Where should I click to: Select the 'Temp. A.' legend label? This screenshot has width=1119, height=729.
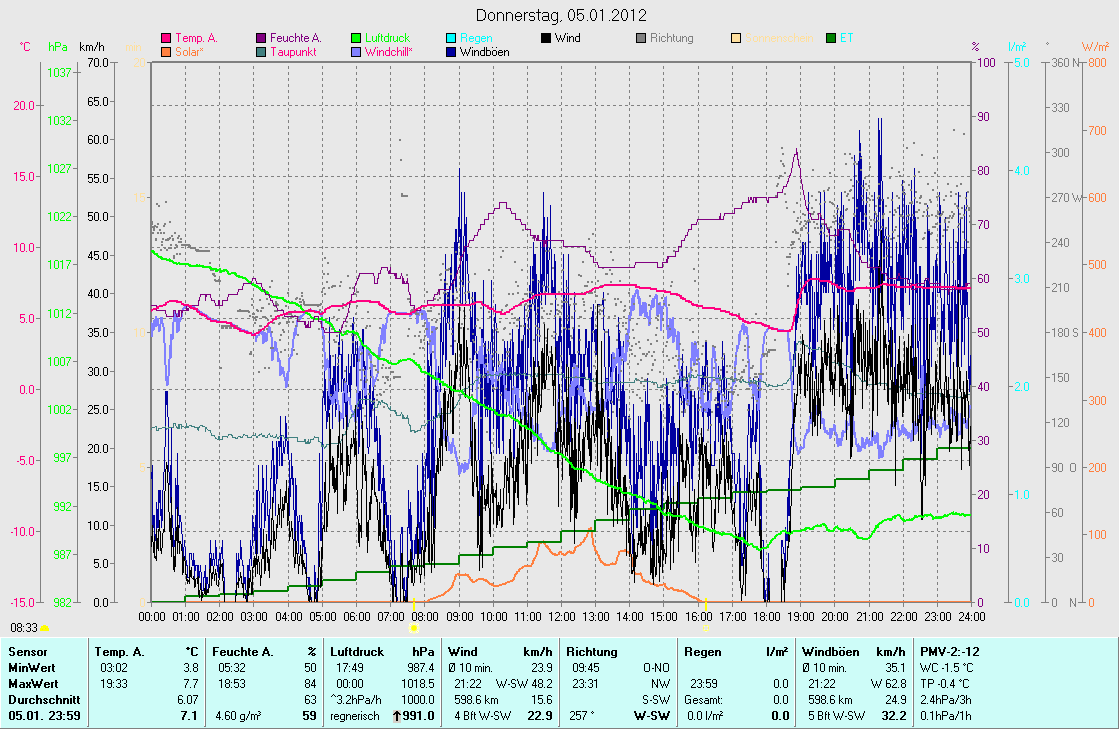(196, 39)
